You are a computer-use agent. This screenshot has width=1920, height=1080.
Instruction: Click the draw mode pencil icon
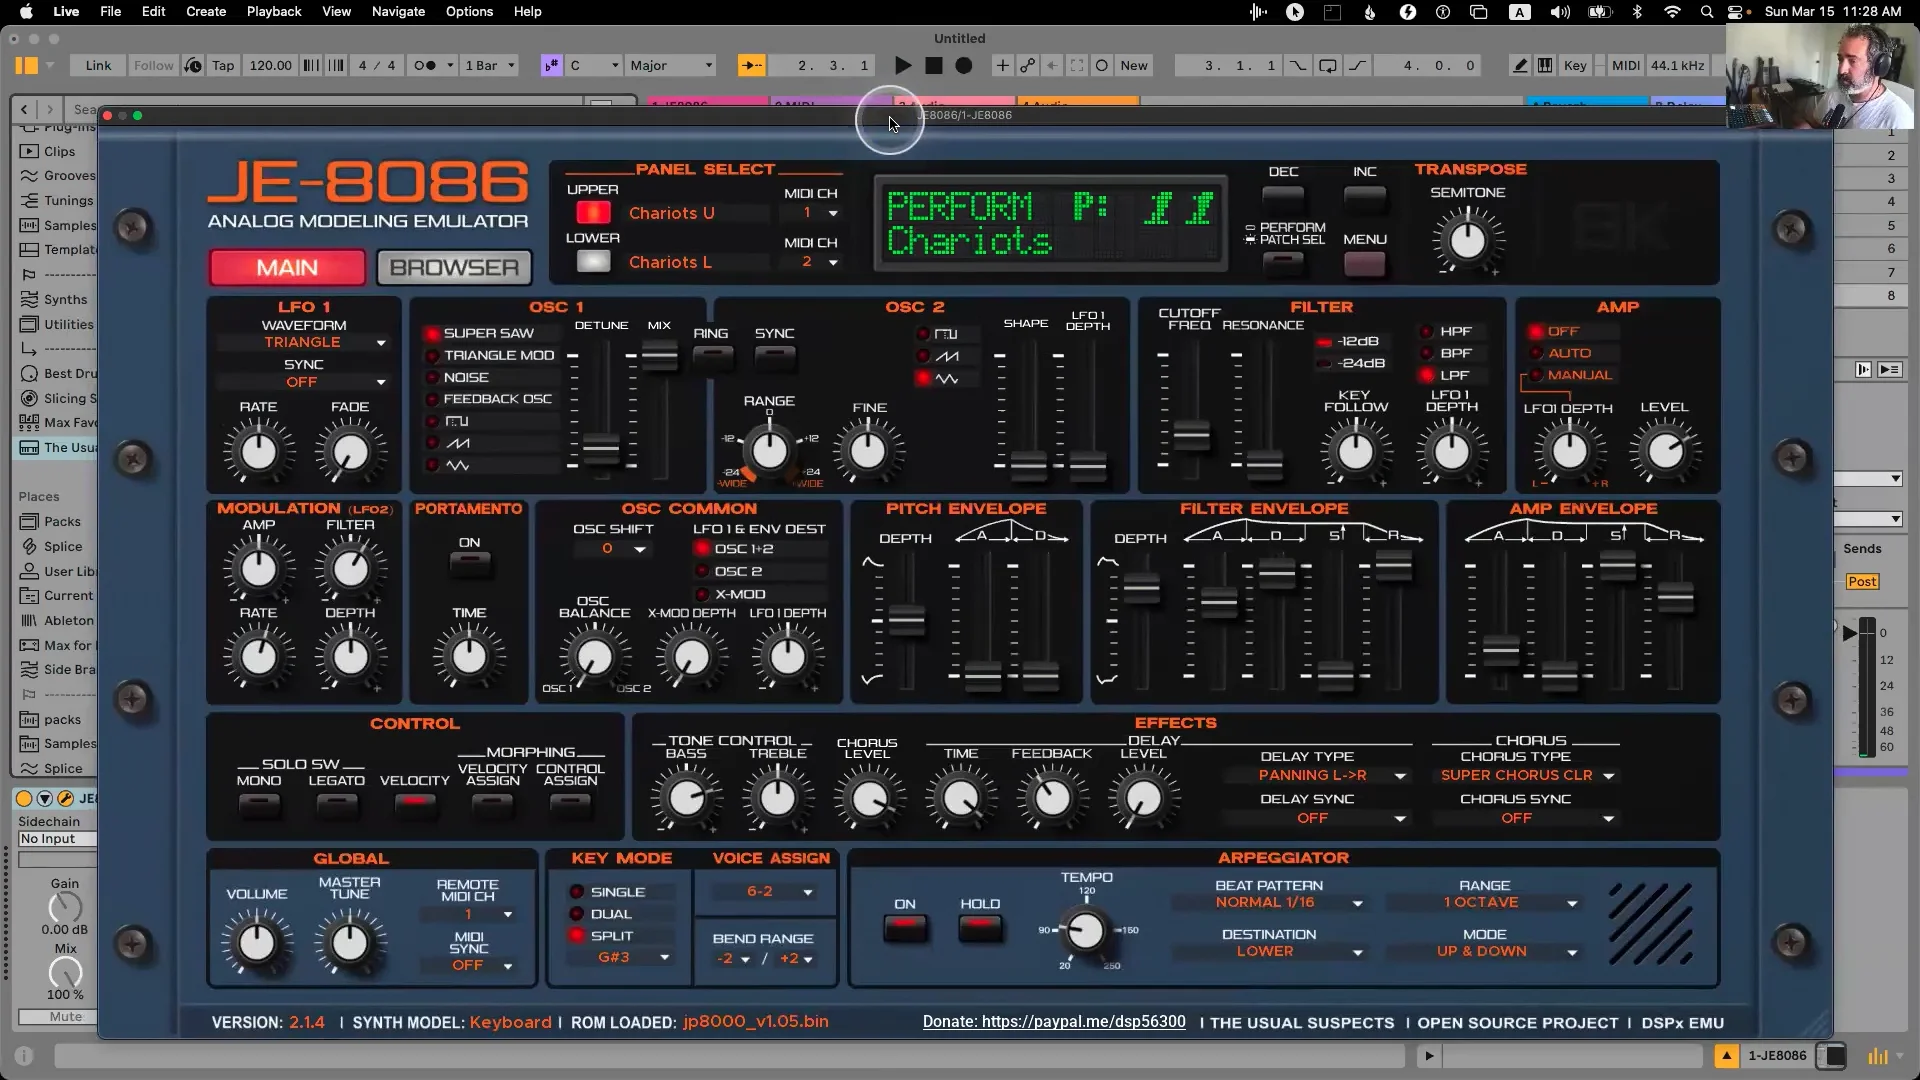pos(1520,66)
